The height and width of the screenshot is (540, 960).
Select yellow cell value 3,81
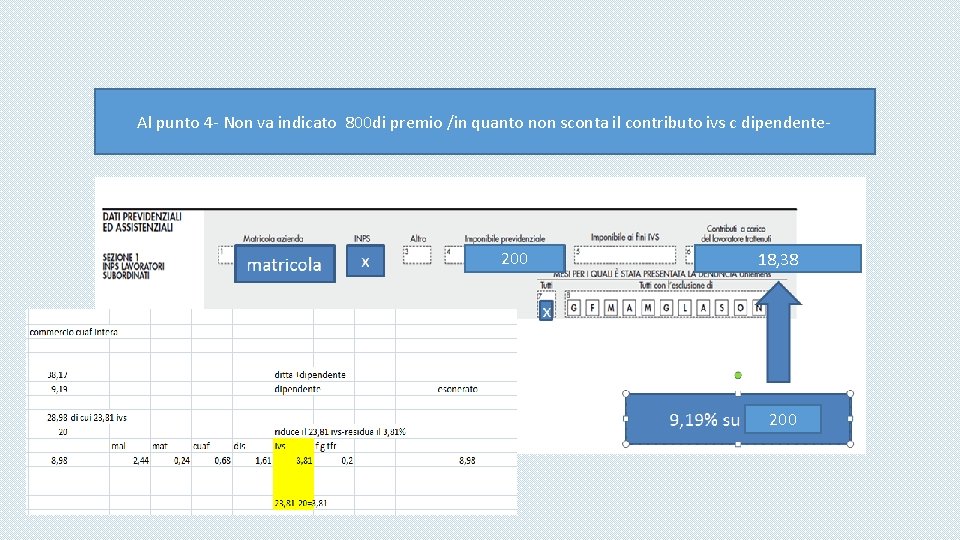pyautogui.click(x=293, y=460)
